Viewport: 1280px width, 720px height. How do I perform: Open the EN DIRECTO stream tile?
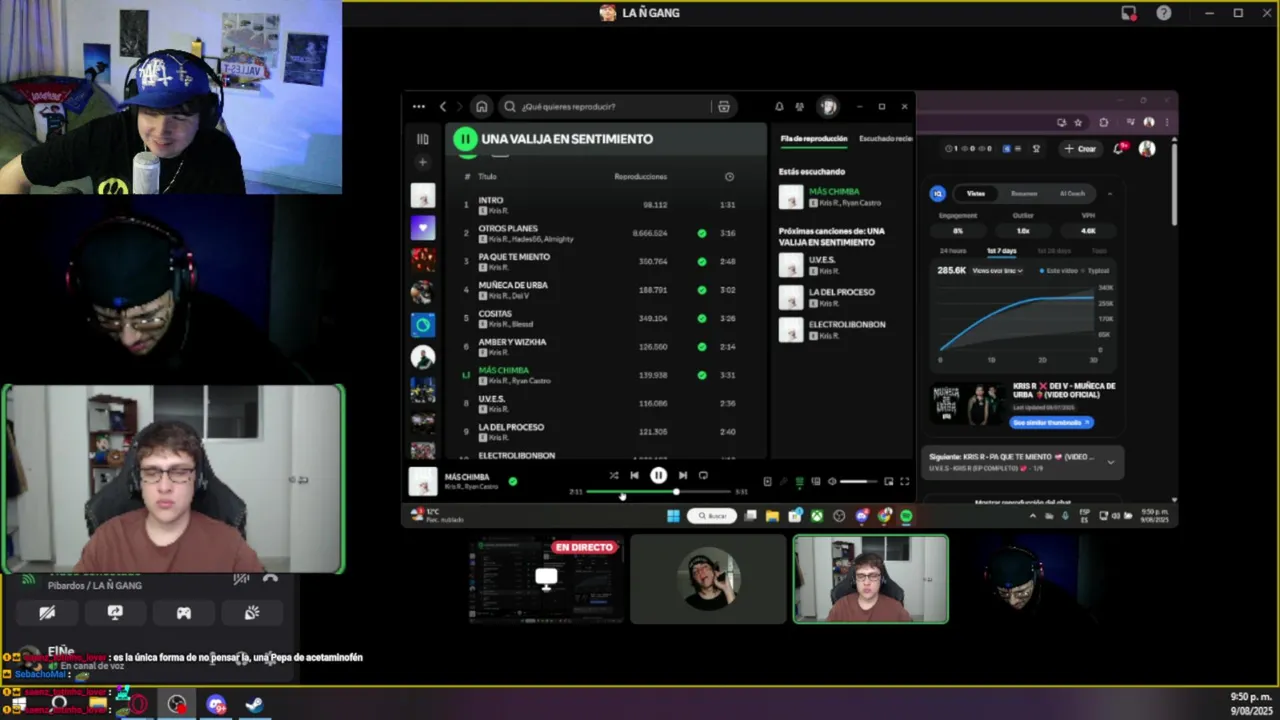click(546, 579)
